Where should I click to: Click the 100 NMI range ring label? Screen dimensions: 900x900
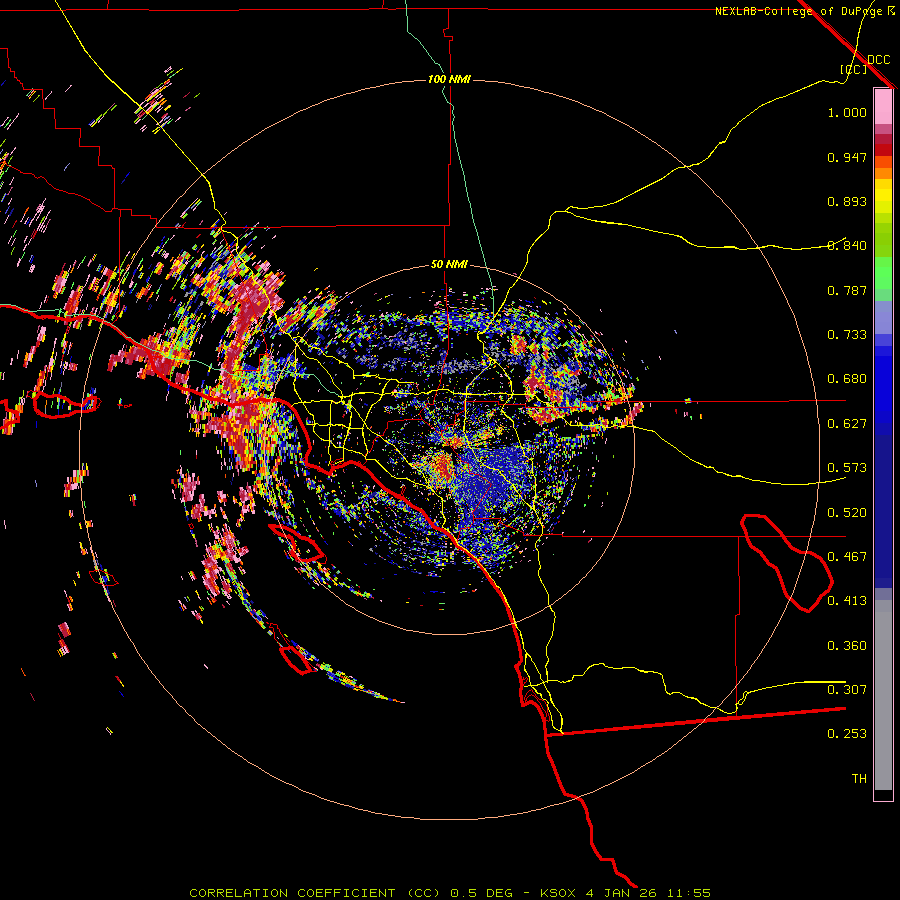449,79
